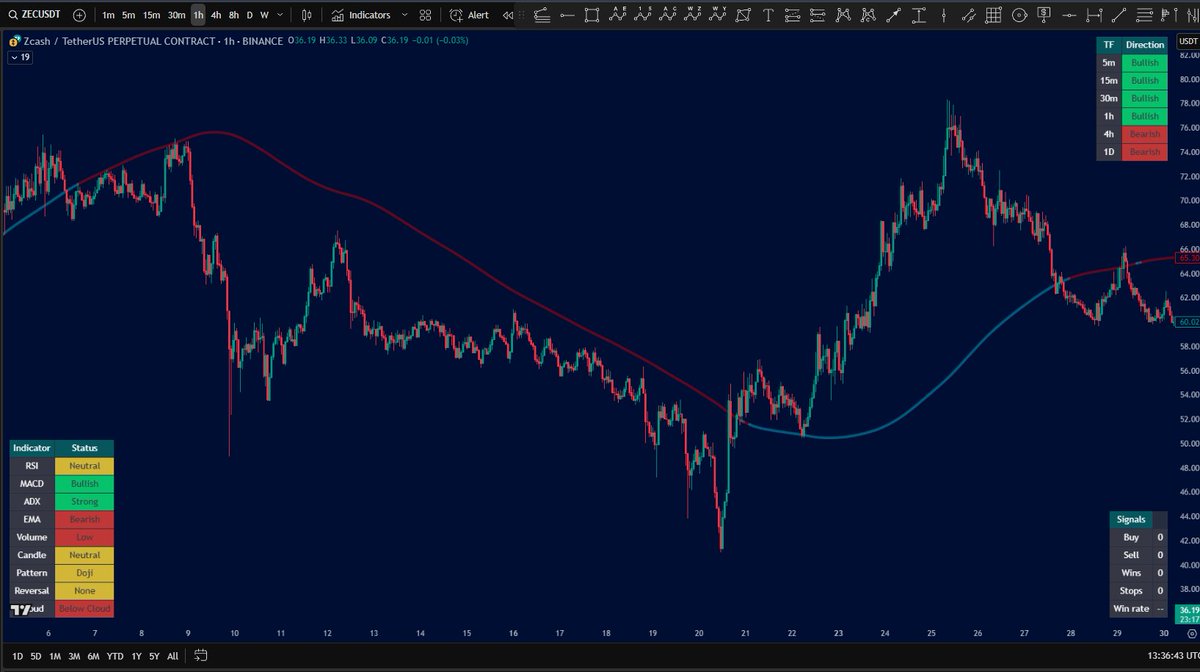Select the Elliott wave tool labeled W Y
The width and height of the screenshot is (1200, 672).
pos(719,15)
